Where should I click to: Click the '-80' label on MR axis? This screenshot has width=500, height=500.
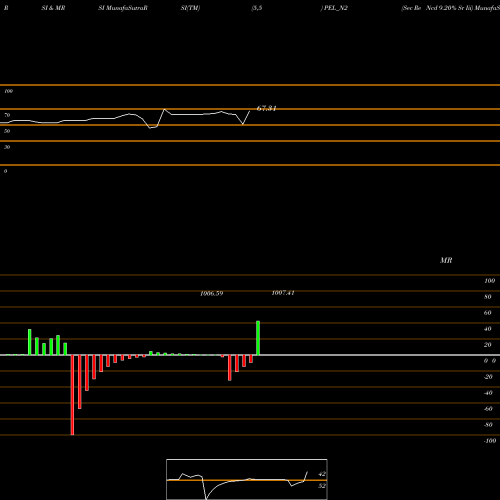pos(488,425)
